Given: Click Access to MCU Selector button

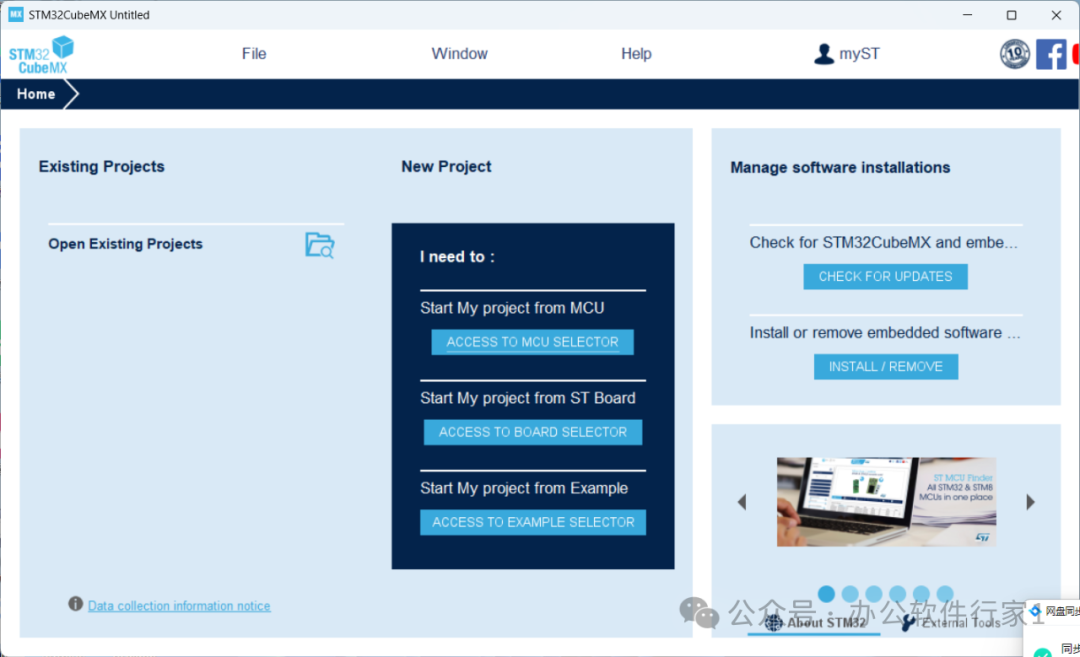Looking at the screenshot, I should pos(532,342).
